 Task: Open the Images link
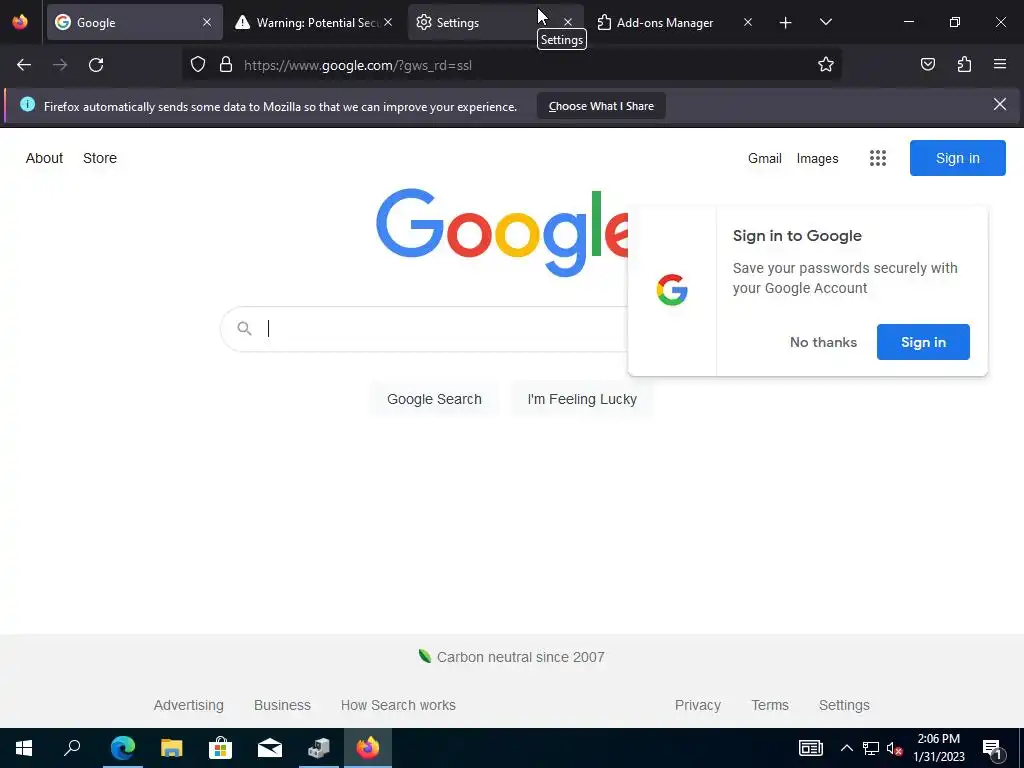coord(817,158)
